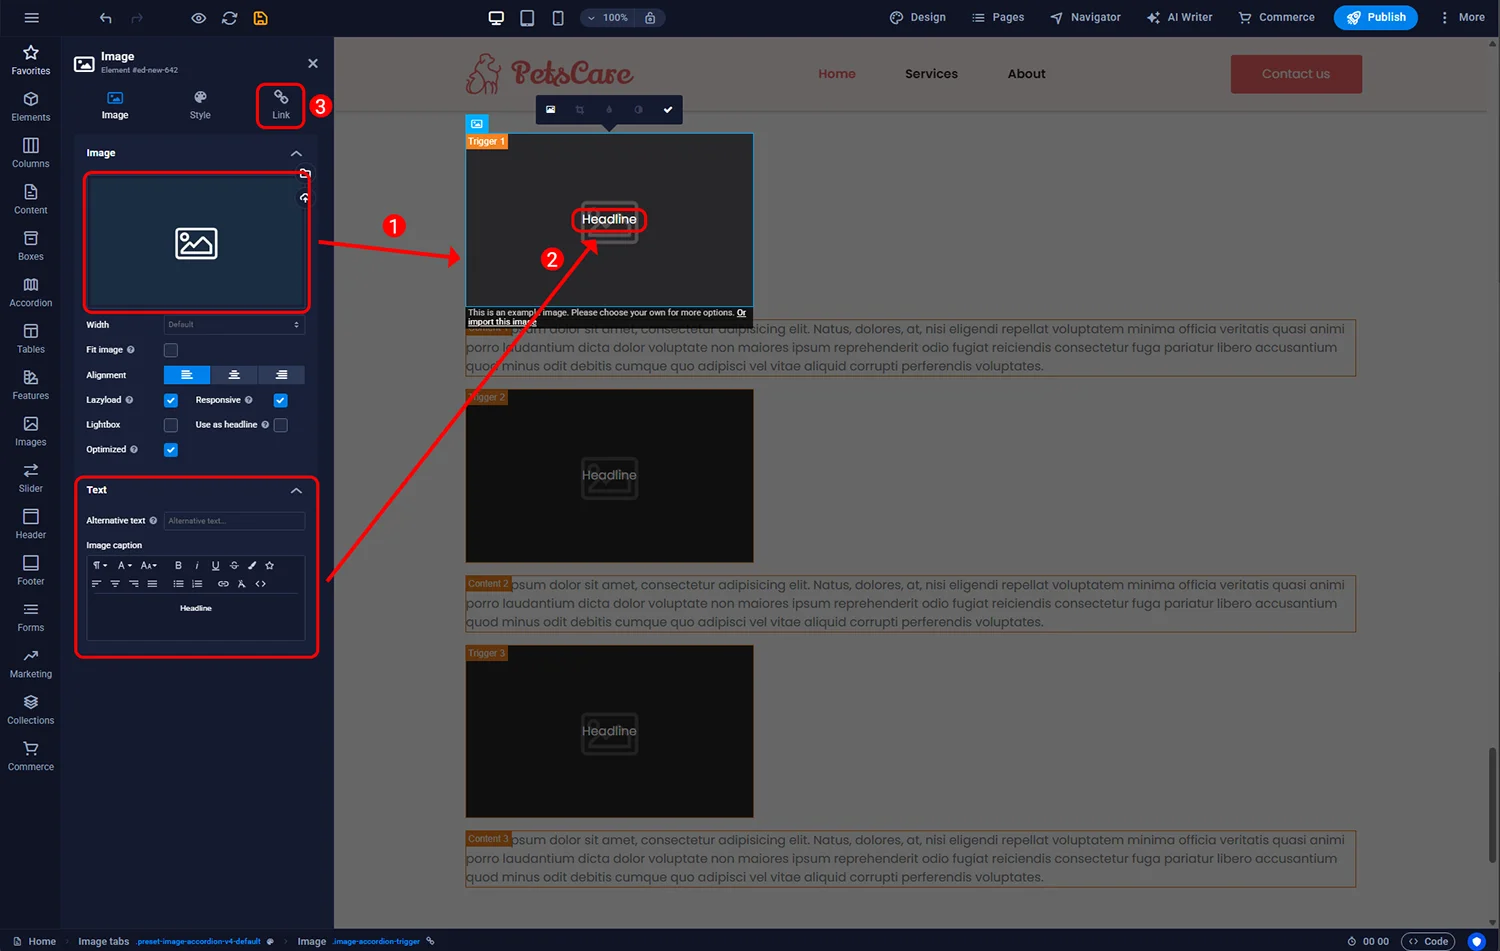Click the undo arrow in top toolbar
Image resolution: width=1500 pixels, height=951 pixels.
click(106, 18)
